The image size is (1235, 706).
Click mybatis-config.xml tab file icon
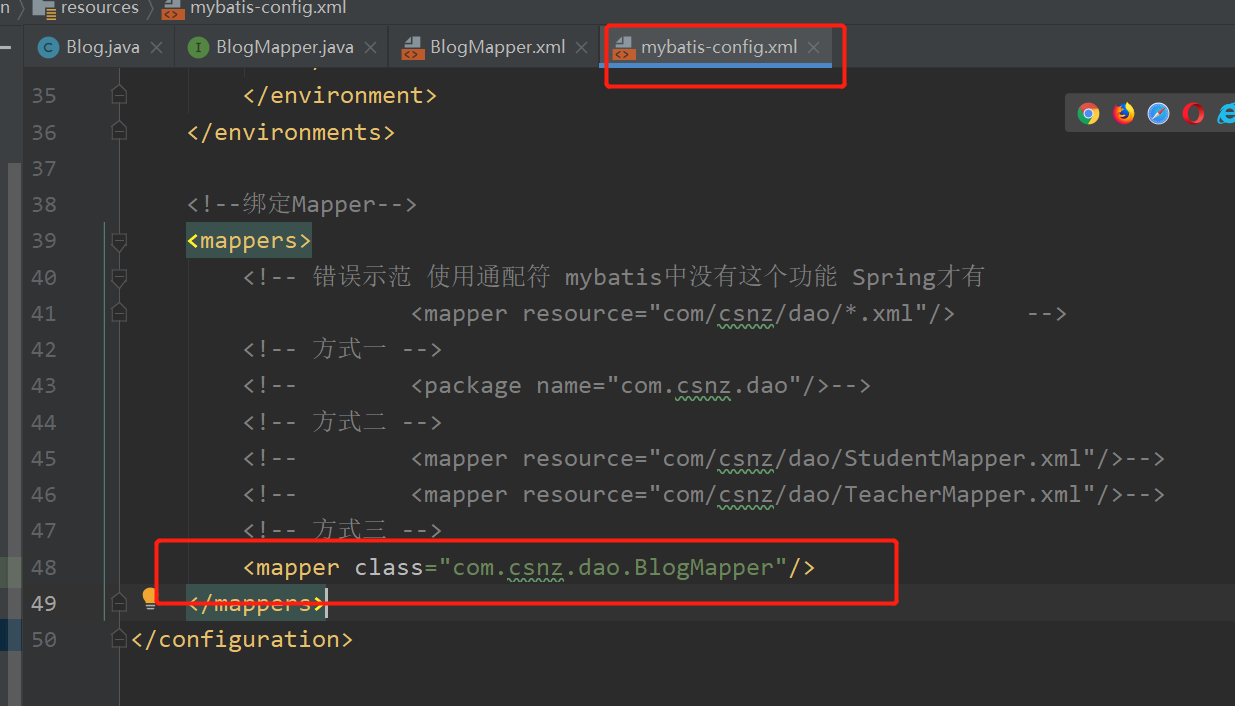pyautogui.click(x=624, y=48)
